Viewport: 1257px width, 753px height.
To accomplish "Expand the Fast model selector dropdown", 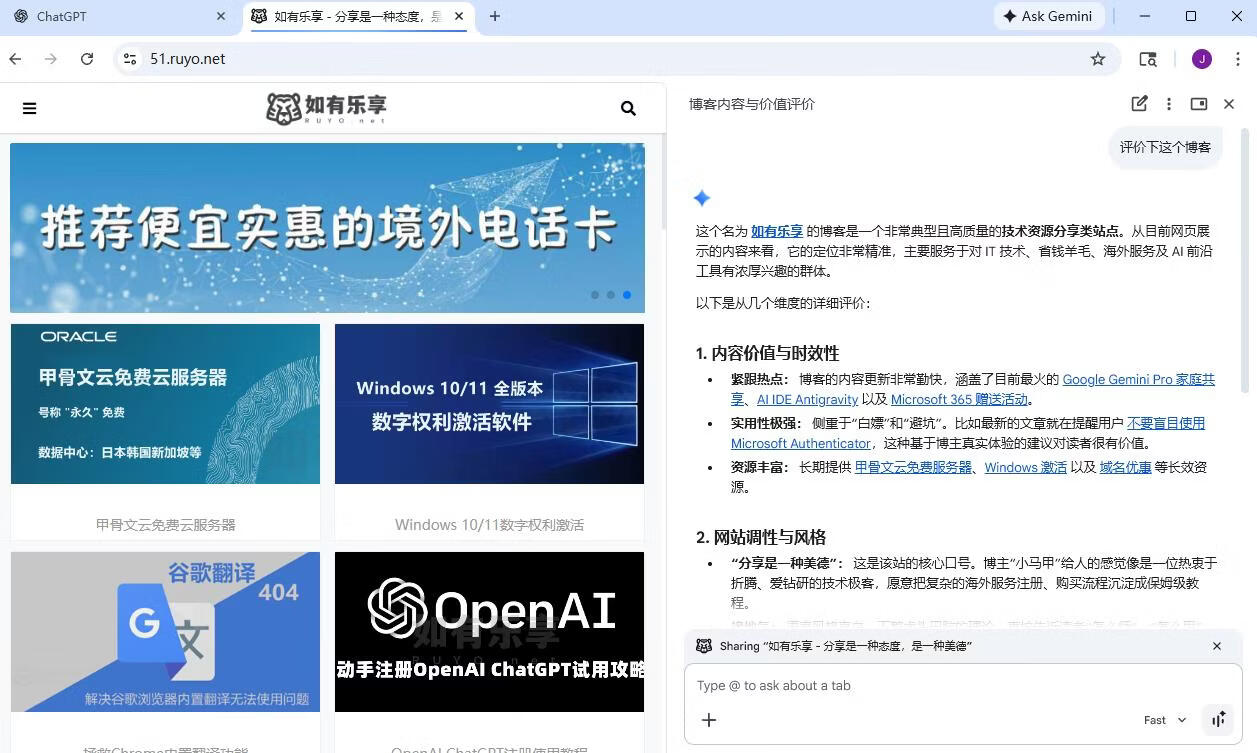I will click(x=1165, y=720).
